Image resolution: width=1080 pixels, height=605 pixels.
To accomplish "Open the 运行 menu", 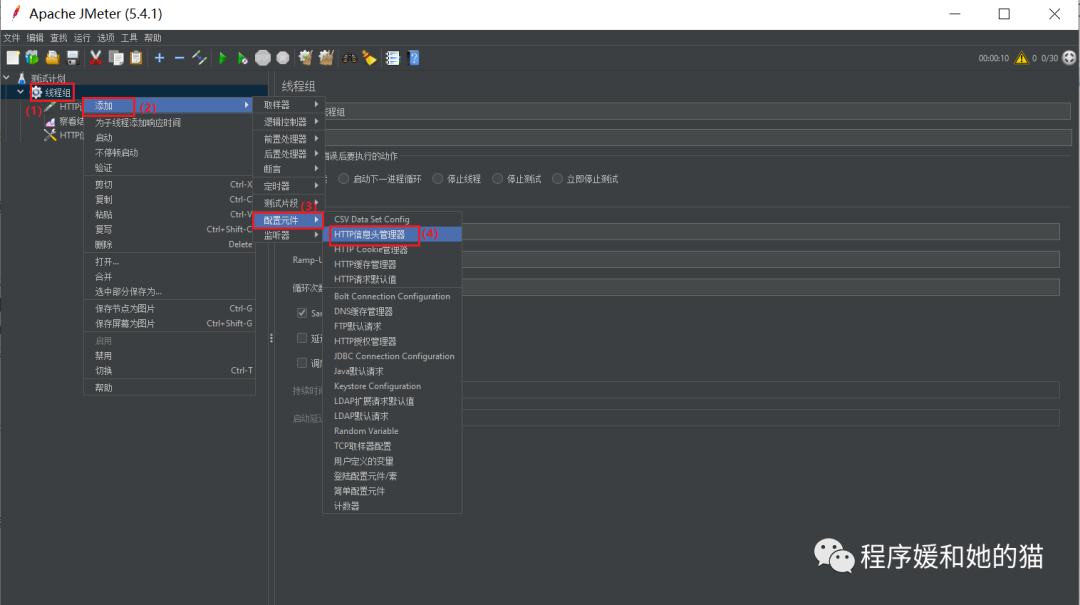I will tap(82, 38).
